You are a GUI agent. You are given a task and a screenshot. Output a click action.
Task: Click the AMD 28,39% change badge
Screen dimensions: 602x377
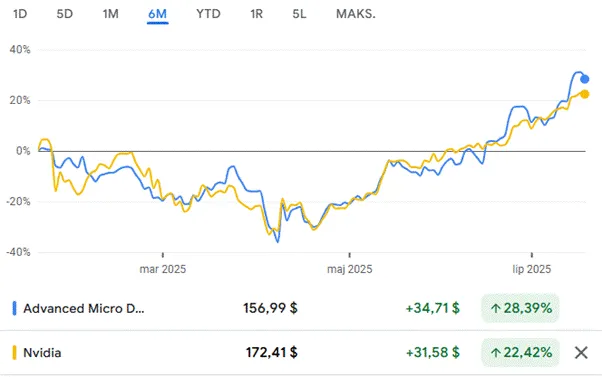point(520,308)
